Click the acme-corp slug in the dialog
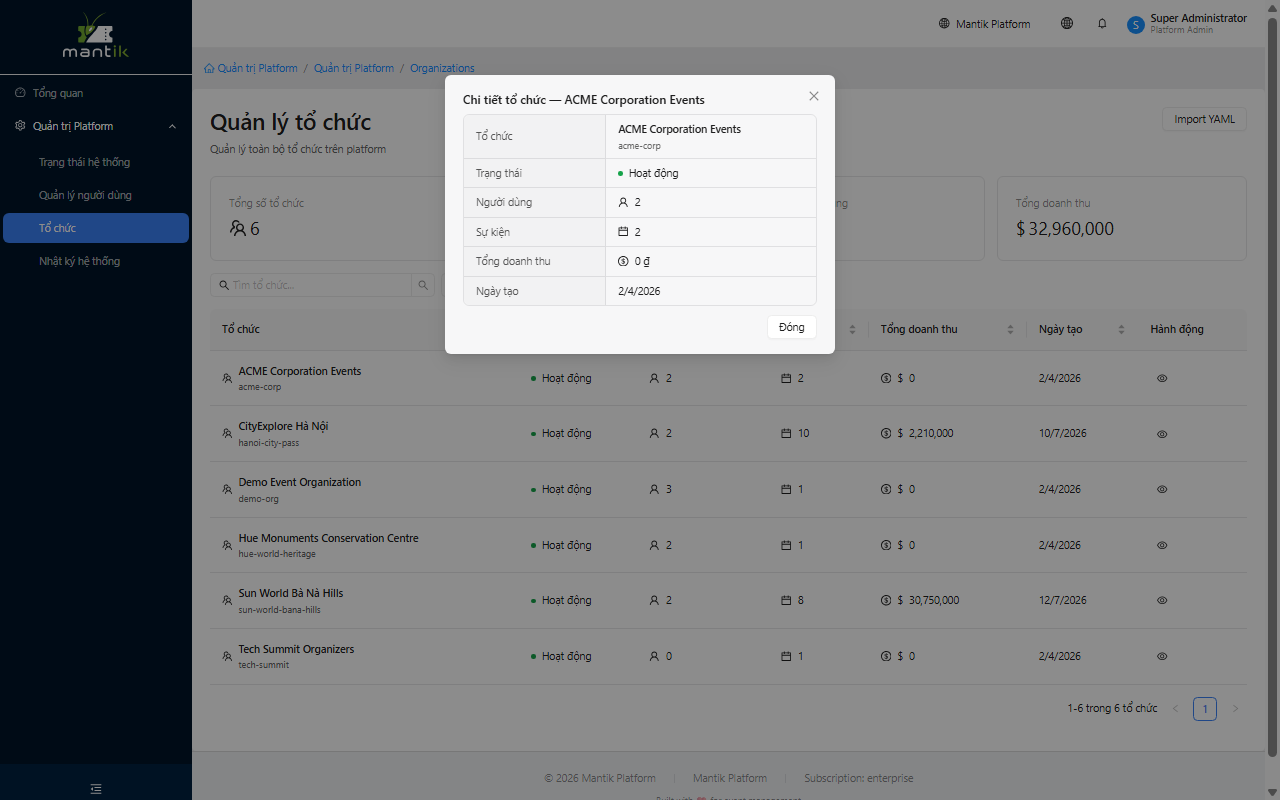This screenshot has width=1280, height=800. [639, 146]
